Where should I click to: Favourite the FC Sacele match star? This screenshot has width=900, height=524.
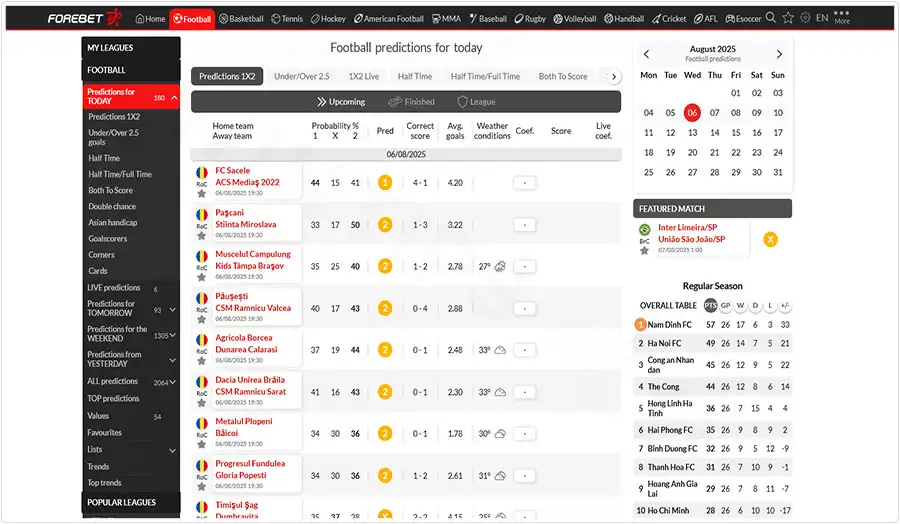click(201, 193)
